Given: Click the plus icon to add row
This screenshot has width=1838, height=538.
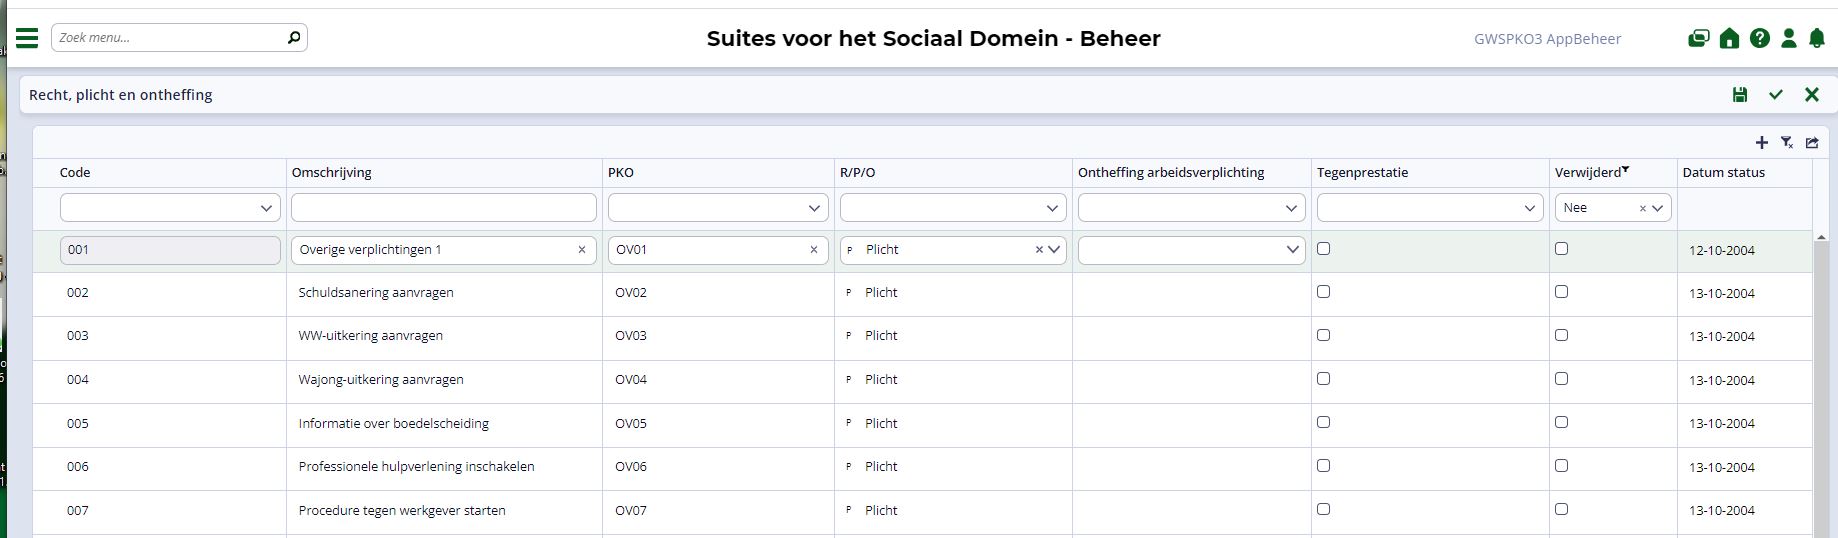Looking at the screenshot, I should (x=1762, y=143).
